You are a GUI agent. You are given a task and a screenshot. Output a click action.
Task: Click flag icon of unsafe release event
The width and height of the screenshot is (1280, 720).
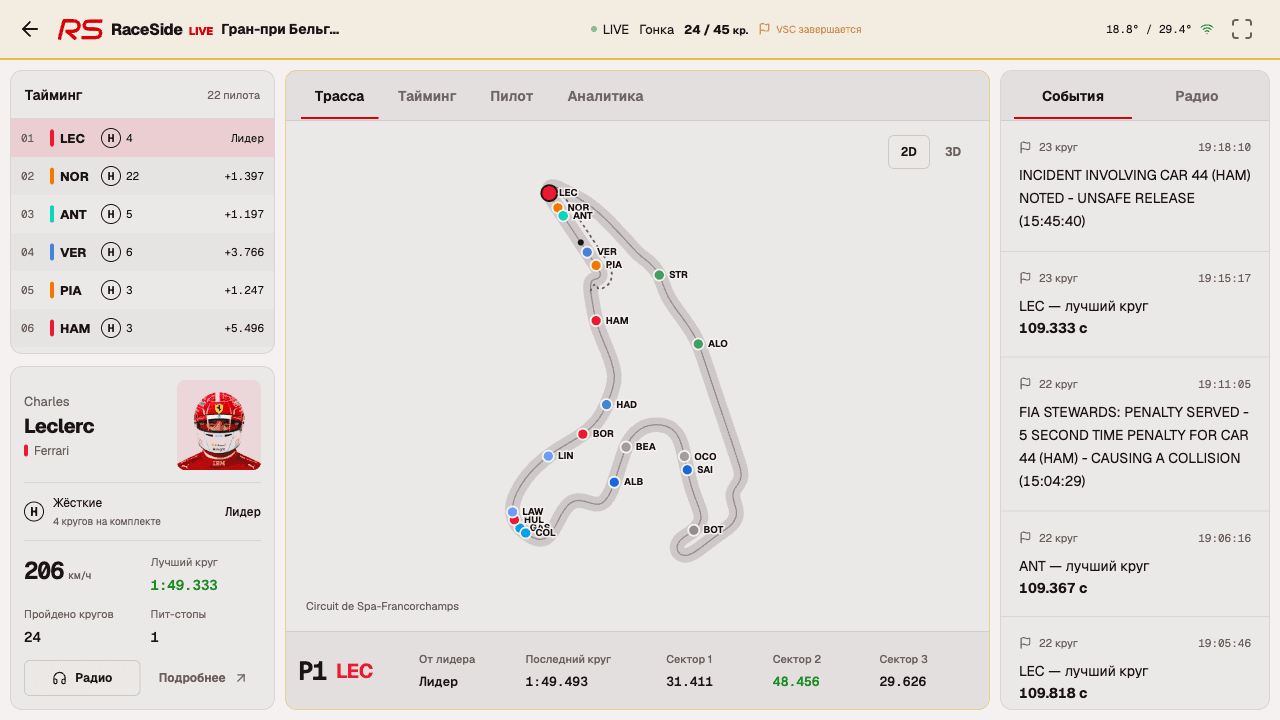click(x=1025, y=147)
